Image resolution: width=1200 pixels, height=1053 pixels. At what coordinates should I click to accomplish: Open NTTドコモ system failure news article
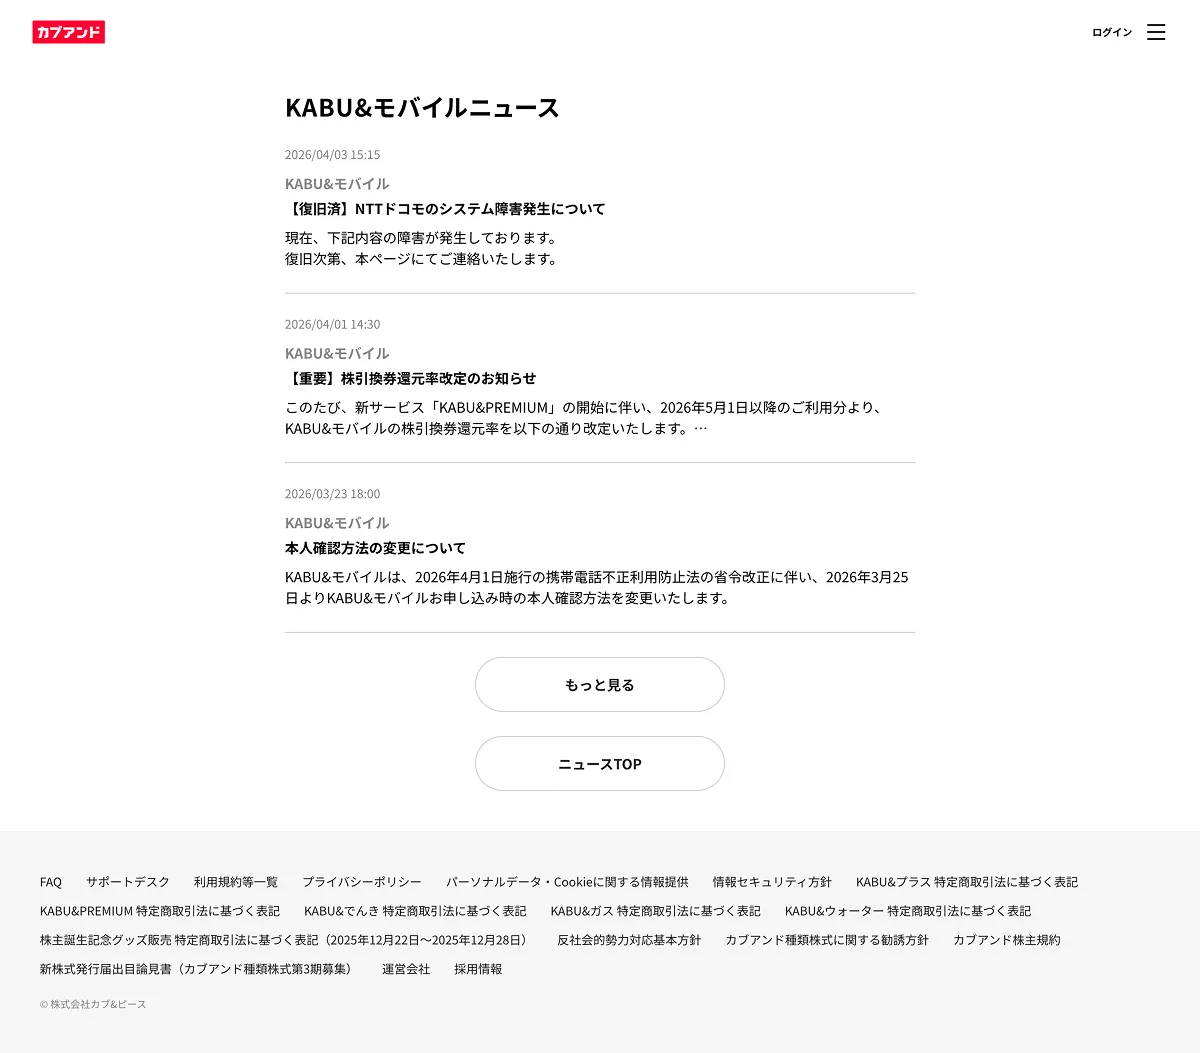[x=445, y=209]
